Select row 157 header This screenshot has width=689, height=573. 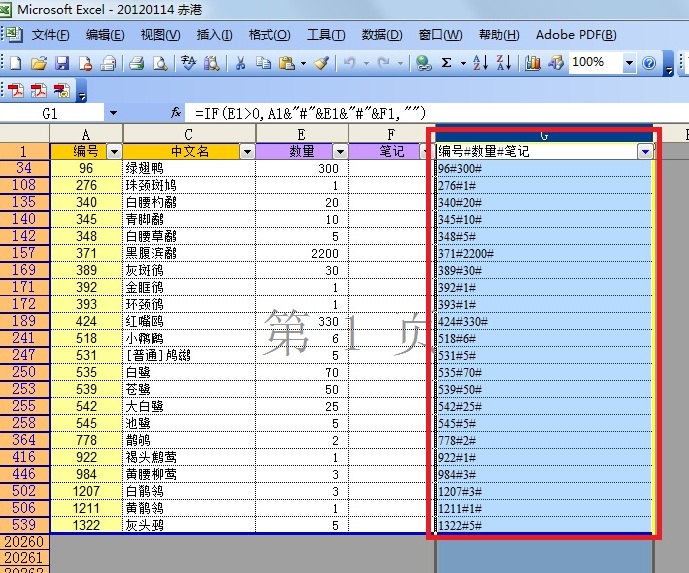click(x=24, y=254)
